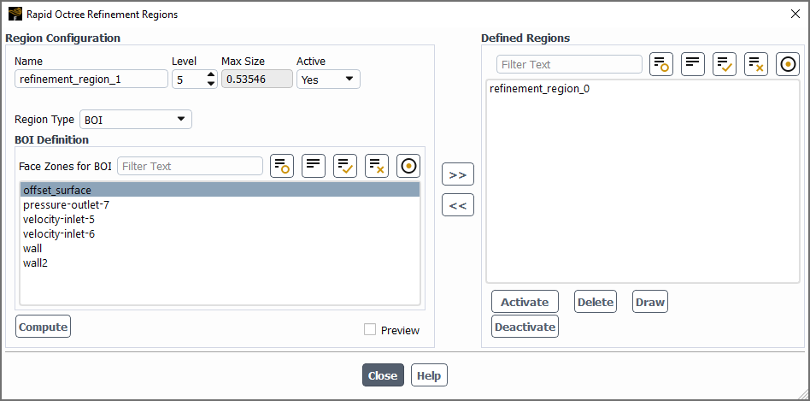Click the list view icon for BOI face zones
Viewport: 810px width, 401px height.
313,166
